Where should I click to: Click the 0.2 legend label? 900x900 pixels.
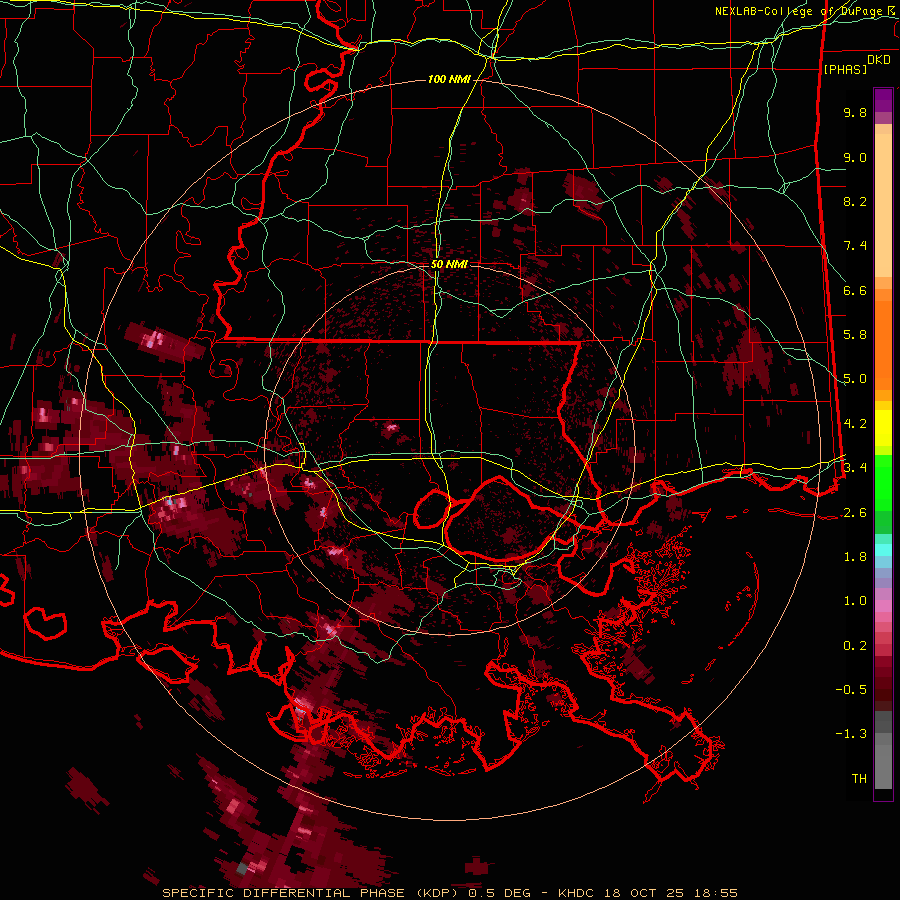[x=855, y=646]
